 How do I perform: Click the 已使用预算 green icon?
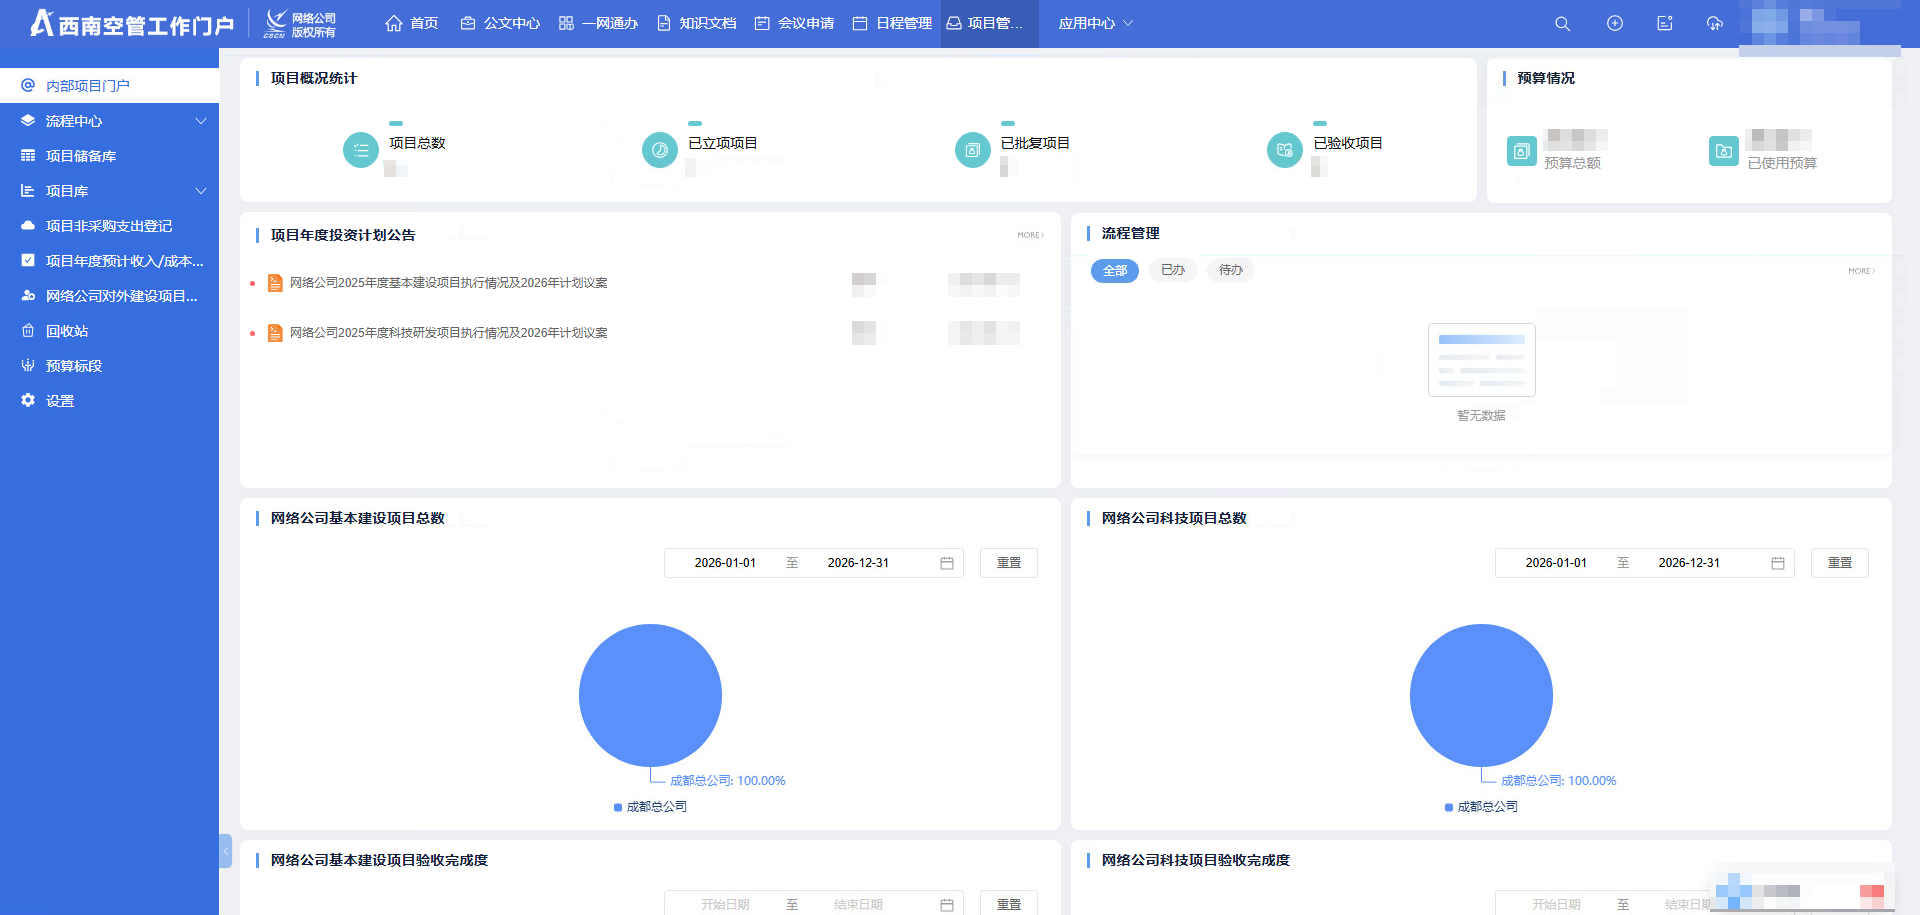pyautogui.click(x=1724, y=151)
